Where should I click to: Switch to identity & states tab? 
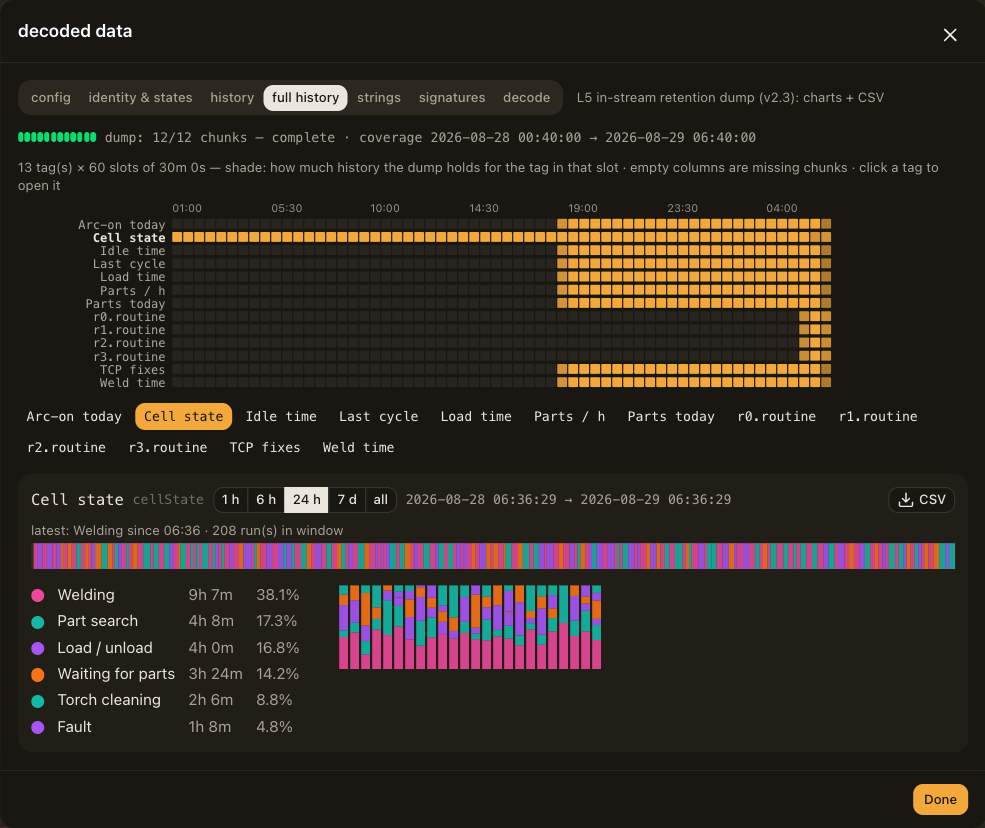(x=140, y=97)
